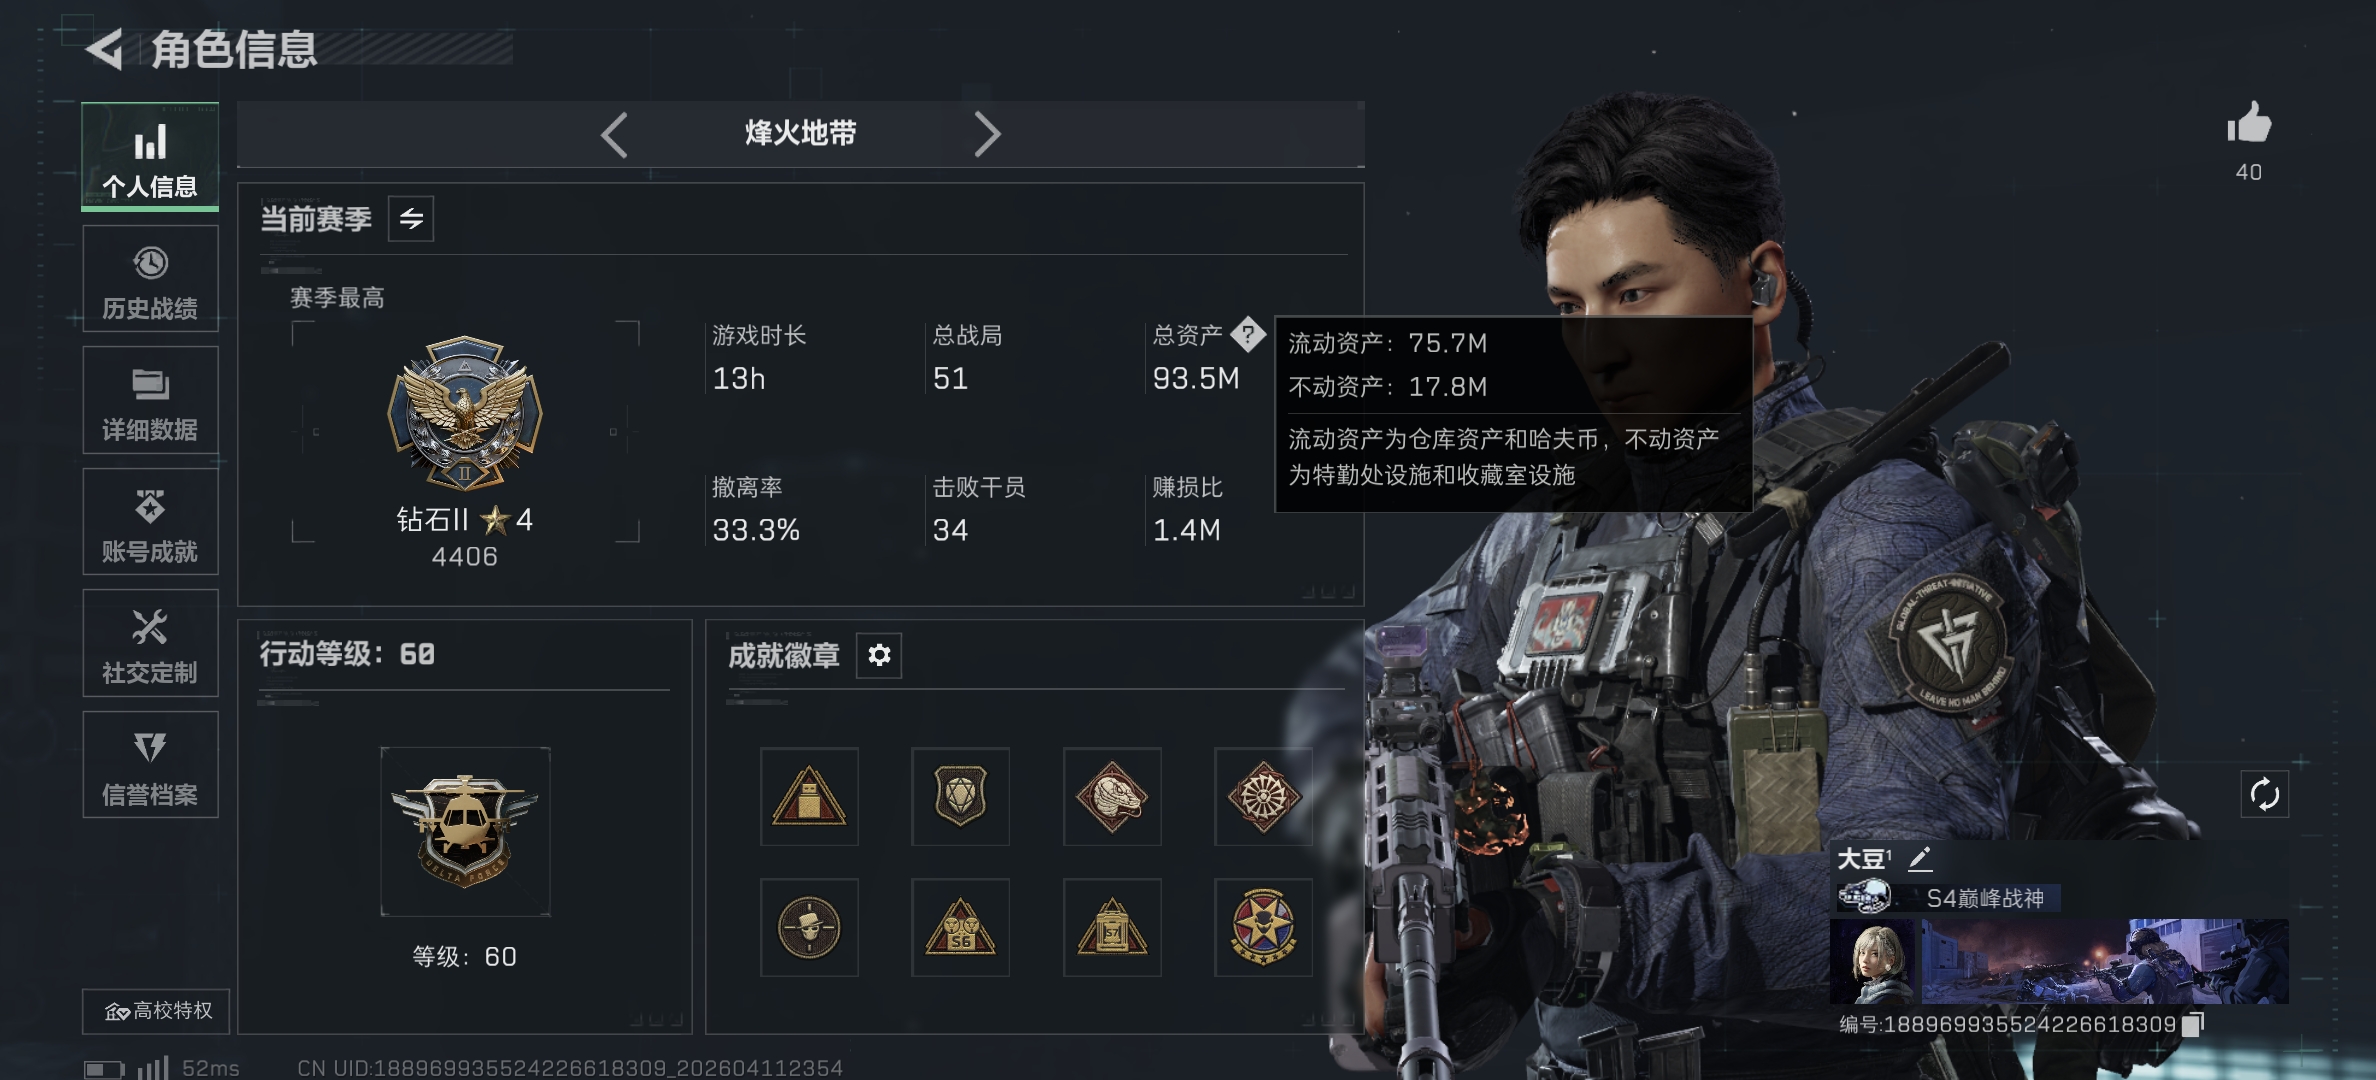Screen dimensions: 2376x1080
Task: Toggle 当前赛季 season switch button
Action: (411, 219)
